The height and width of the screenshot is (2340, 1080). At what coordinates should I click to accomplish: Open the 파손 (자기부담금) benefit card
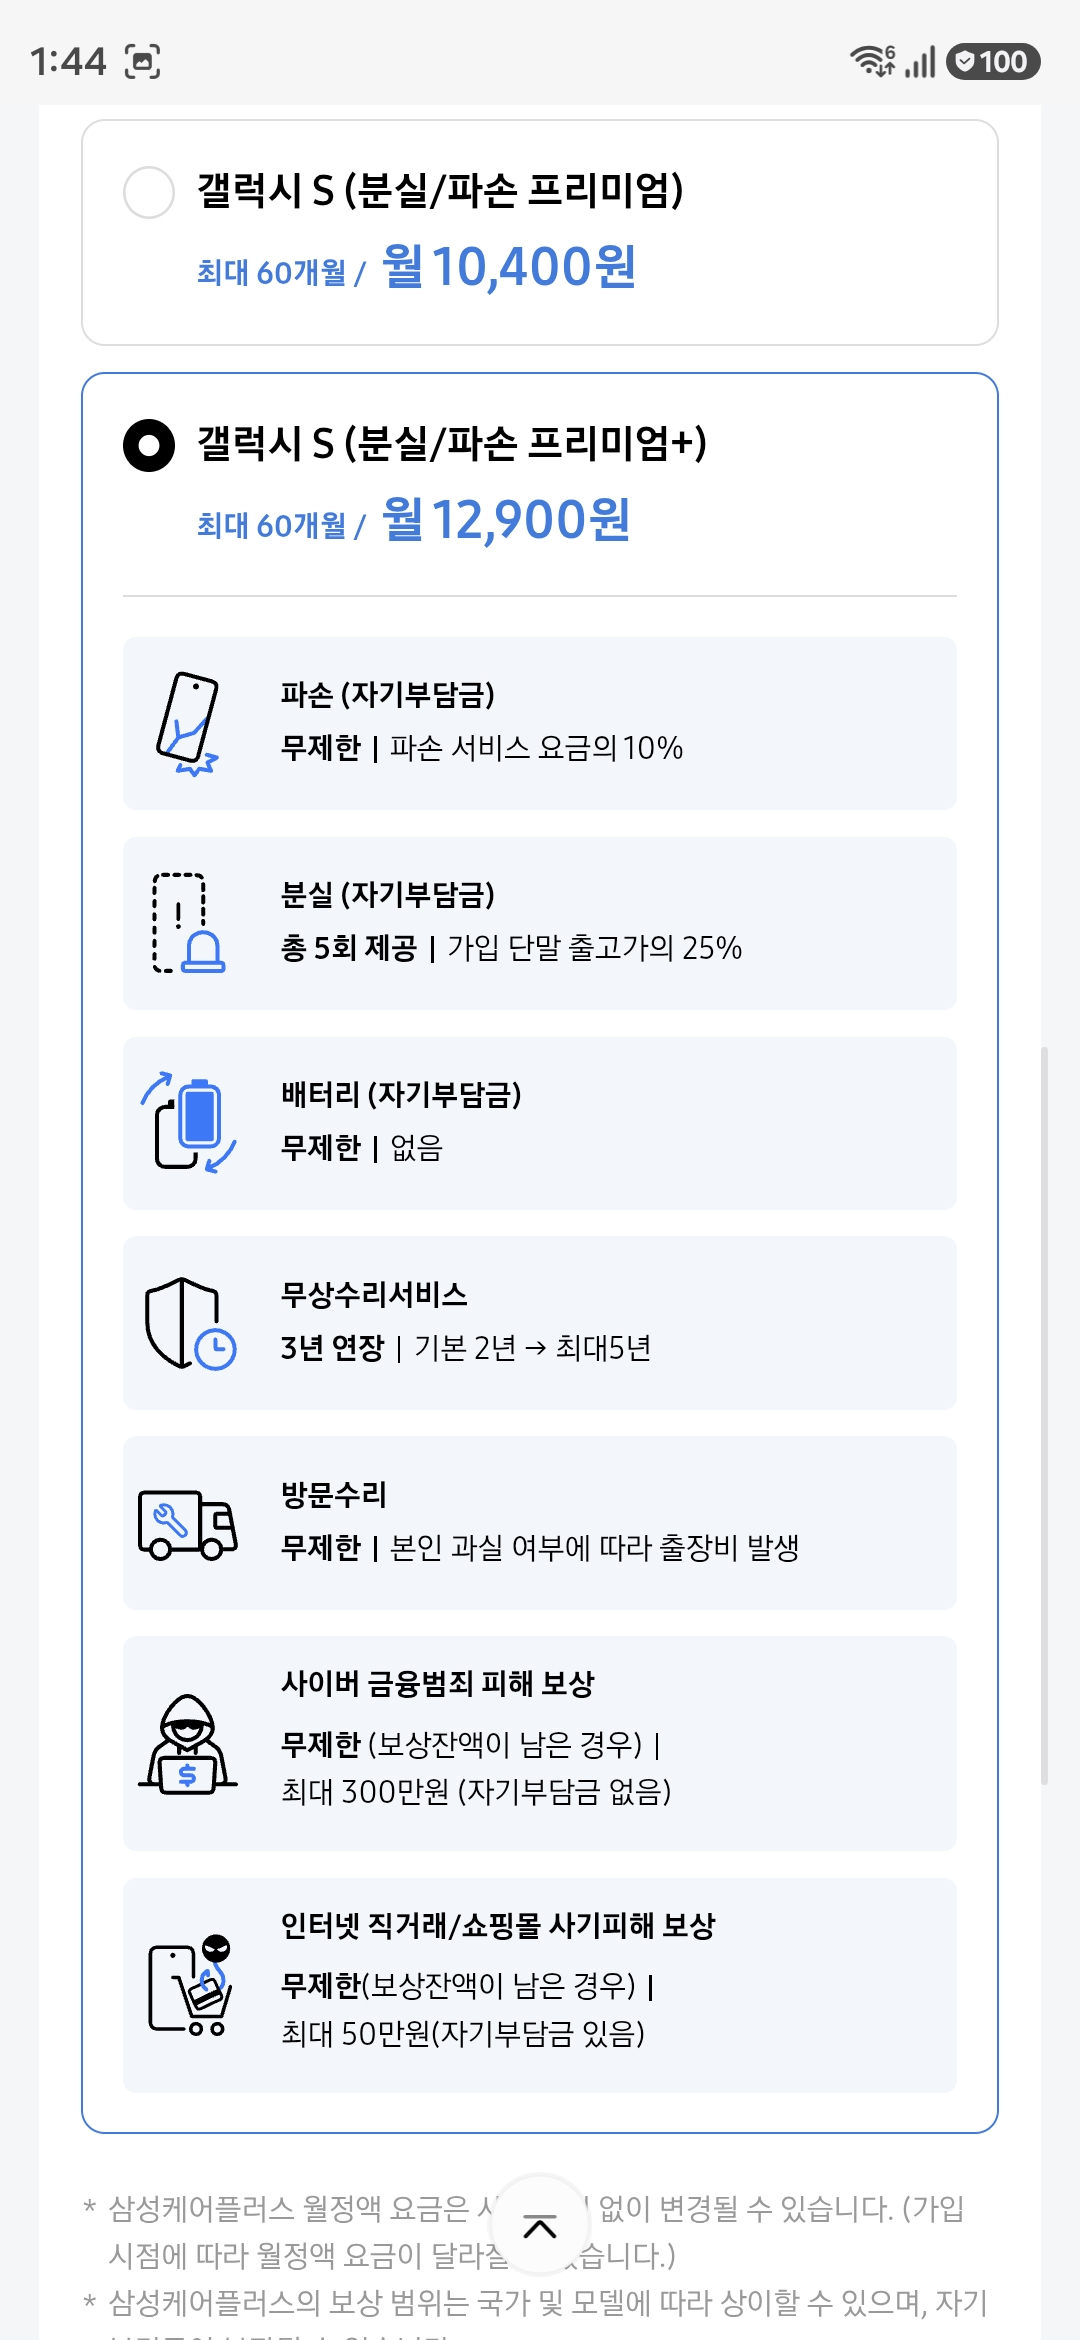tap(540, 723)
